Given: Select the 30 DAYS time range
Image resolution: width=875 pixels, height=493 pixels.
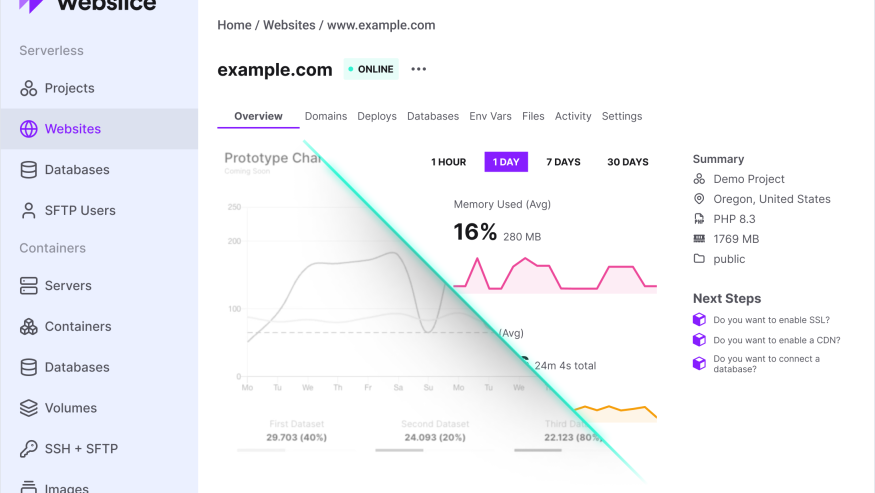Looking at the screenshot, I should tap(627, 162).
